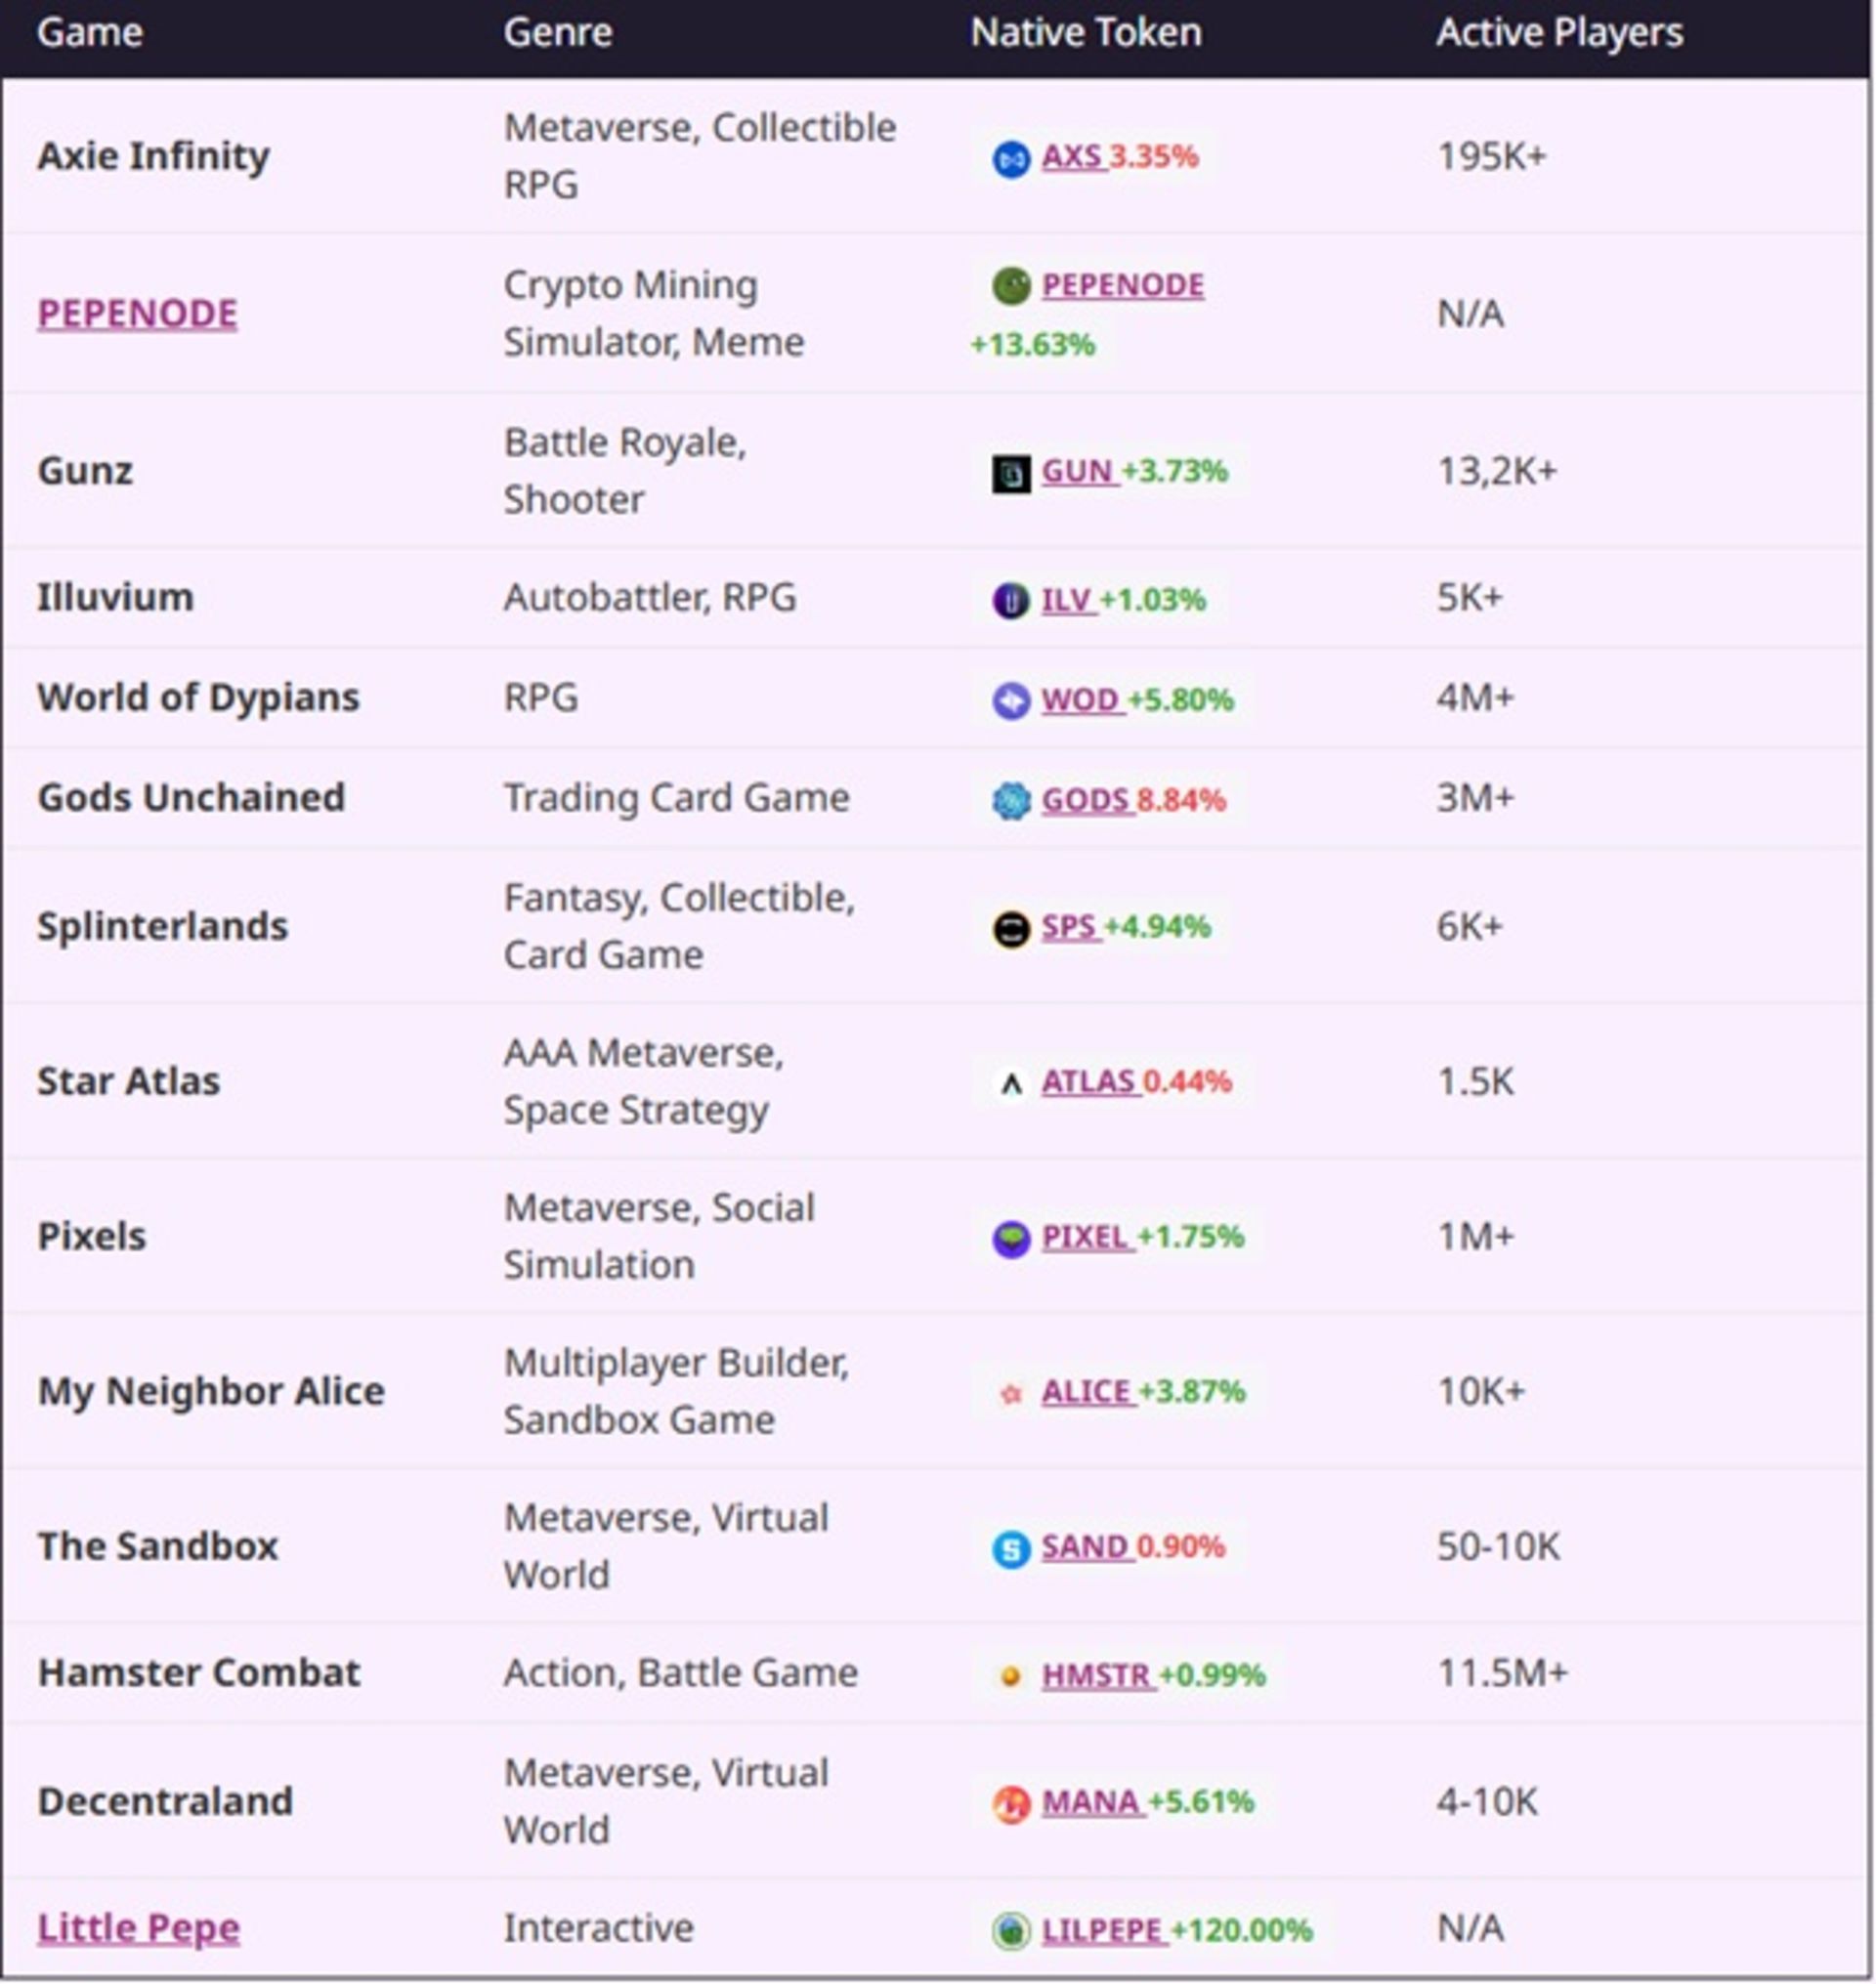Screen dimensions: 1876x1984
Task: Click the SAND token blue S icon
Action: 1010,1549
